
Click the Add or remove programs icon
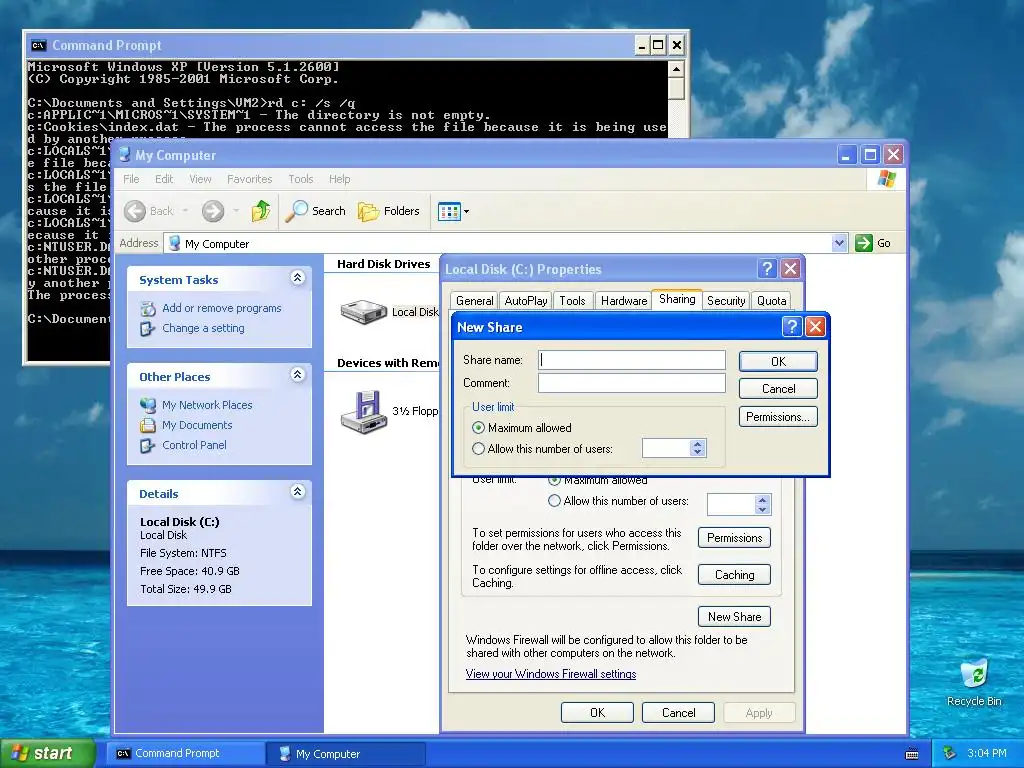point(148,308)
